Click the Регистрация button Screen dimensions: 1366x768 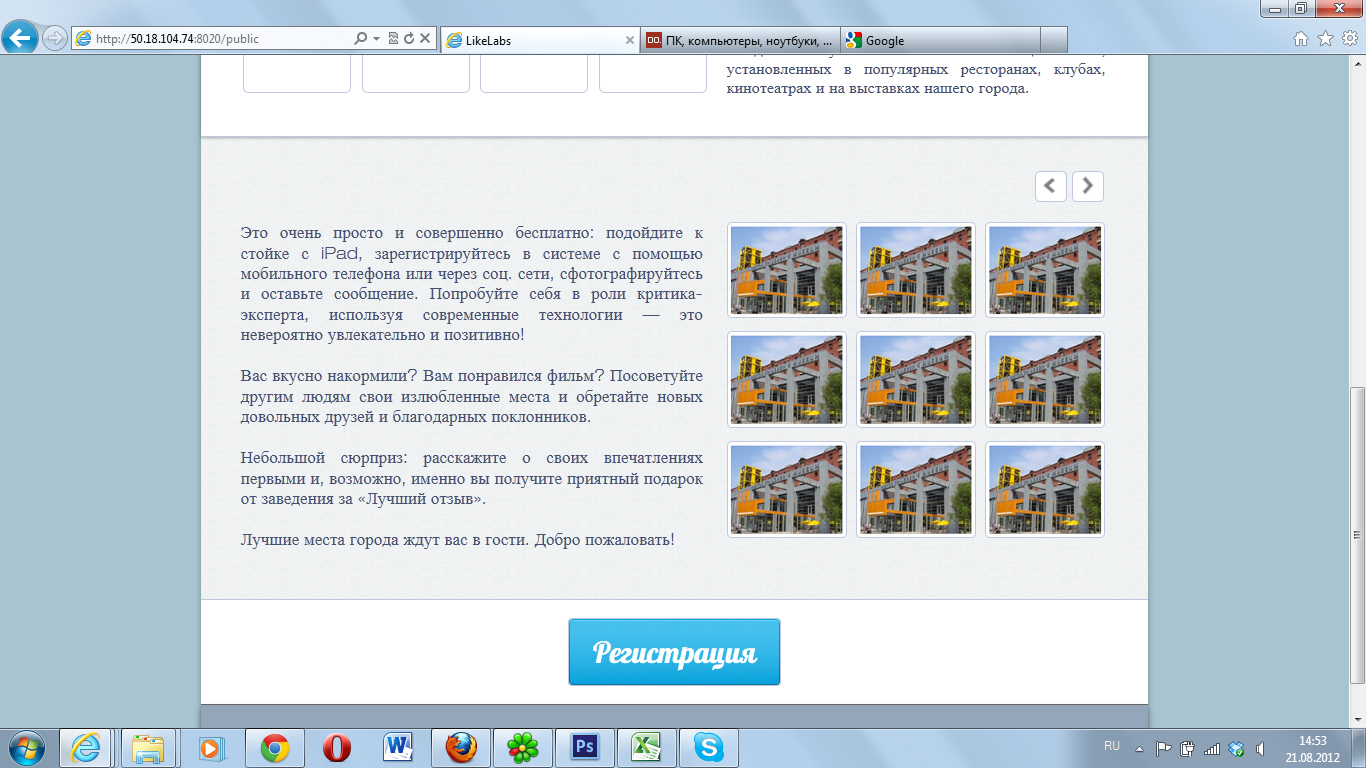click(674, 652)
